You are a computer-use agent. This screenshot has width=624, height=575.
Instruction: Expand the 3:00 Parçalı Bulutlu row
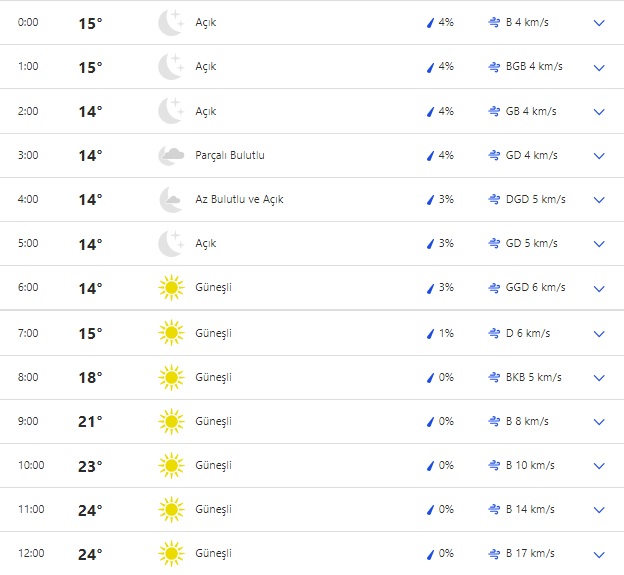pyautogui.click(x=599, y=156)
